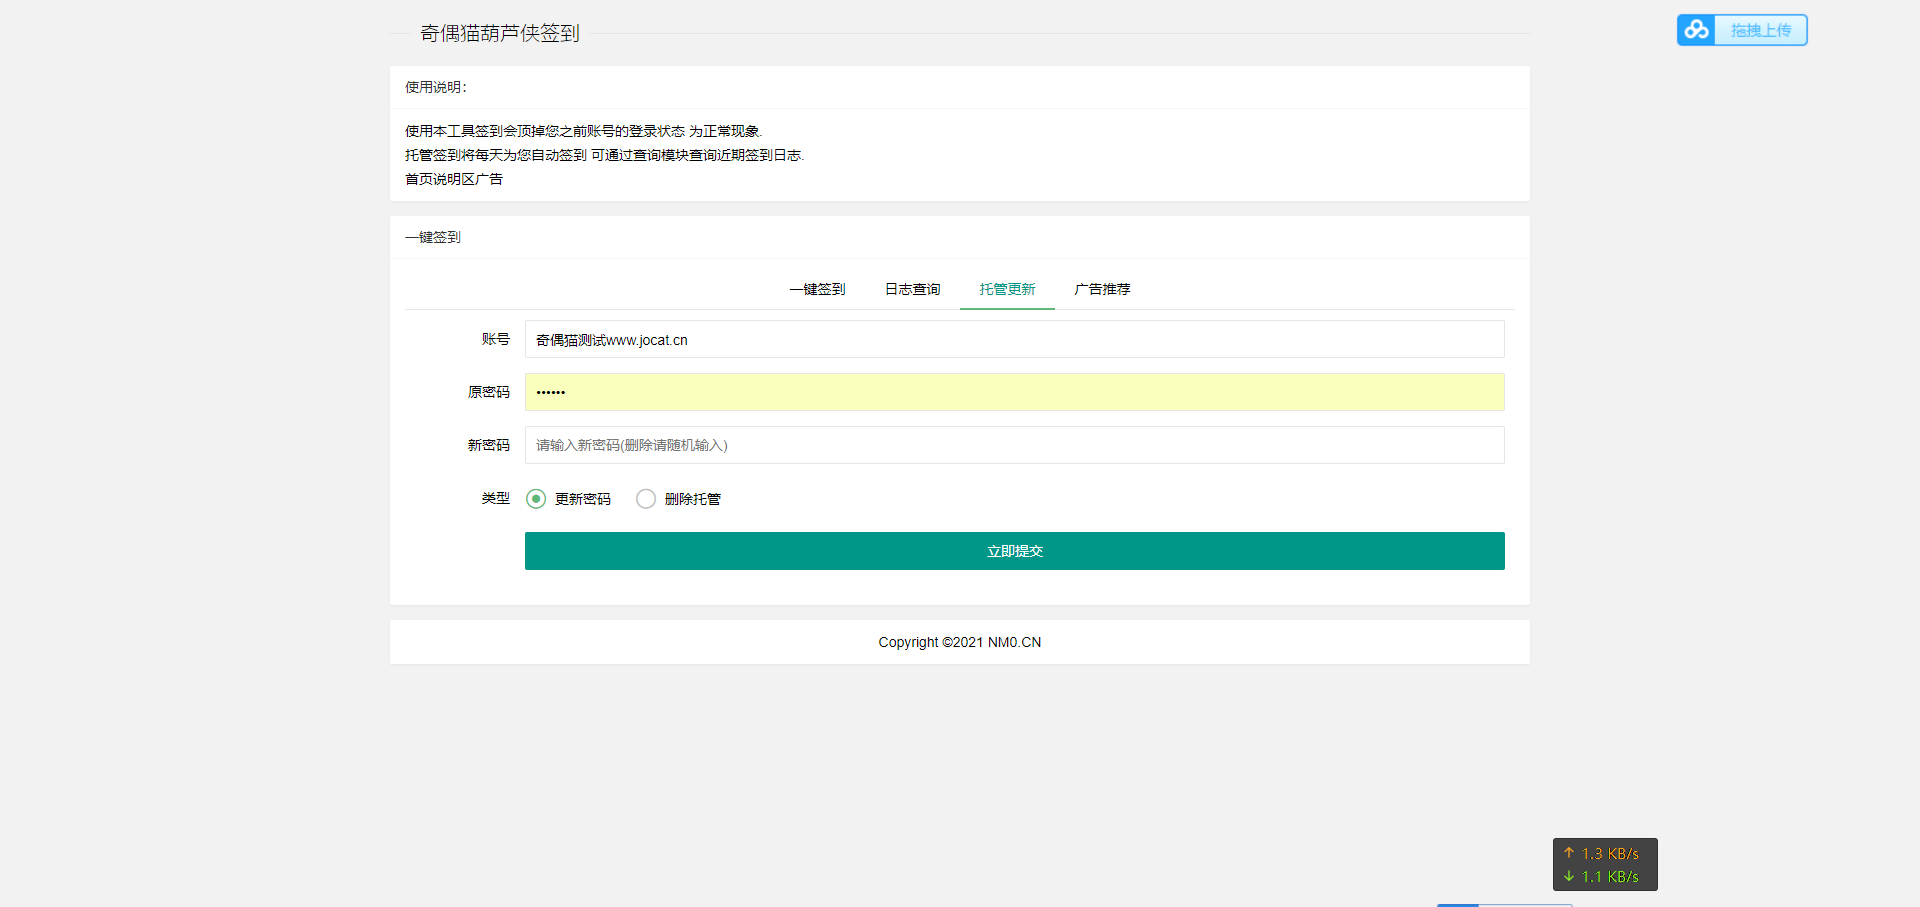Switch to the 一键签到 tab
The image size is (1920, 907).
pyautogui.click(x=817, y=289)
